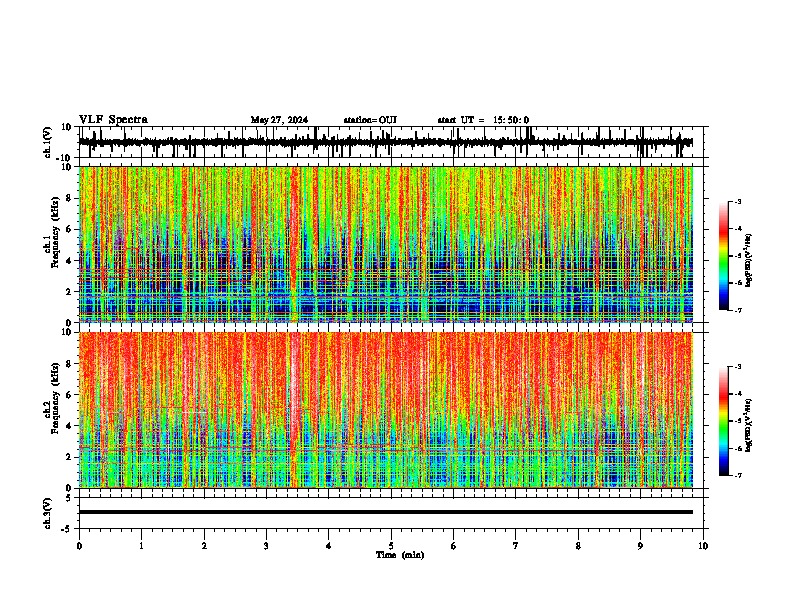Click the 'station=OUJ' label
The height and width of the screenshot is (612, 792).
point(370,120)
